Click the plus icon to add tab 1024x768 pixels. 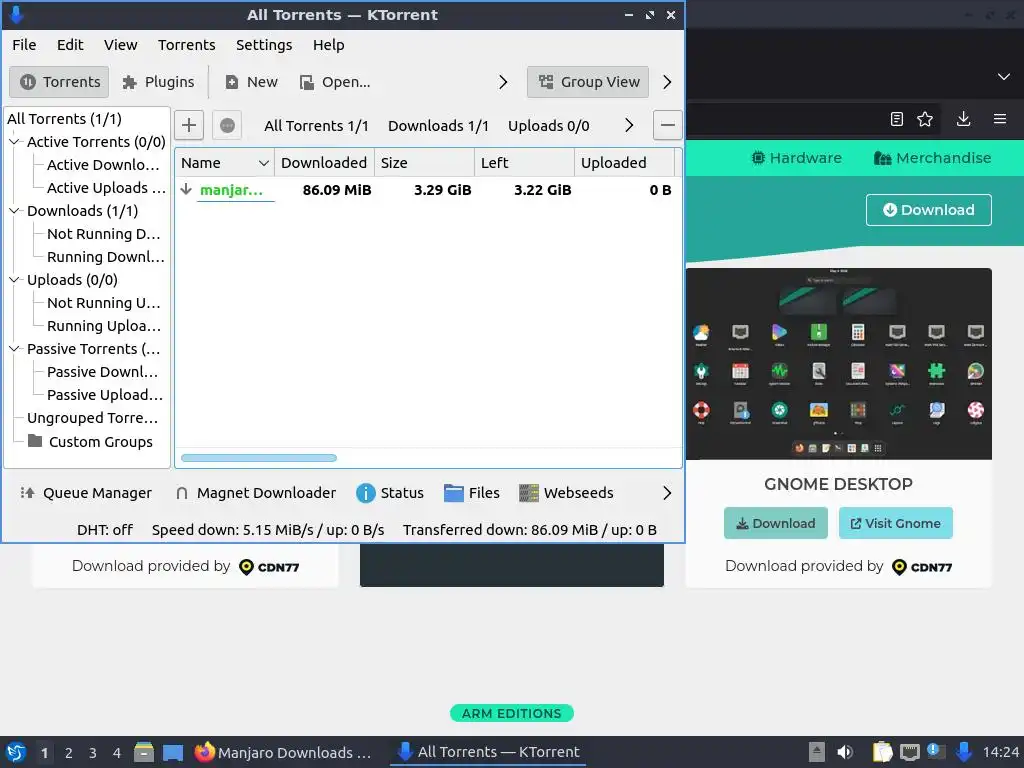(189, 125)
